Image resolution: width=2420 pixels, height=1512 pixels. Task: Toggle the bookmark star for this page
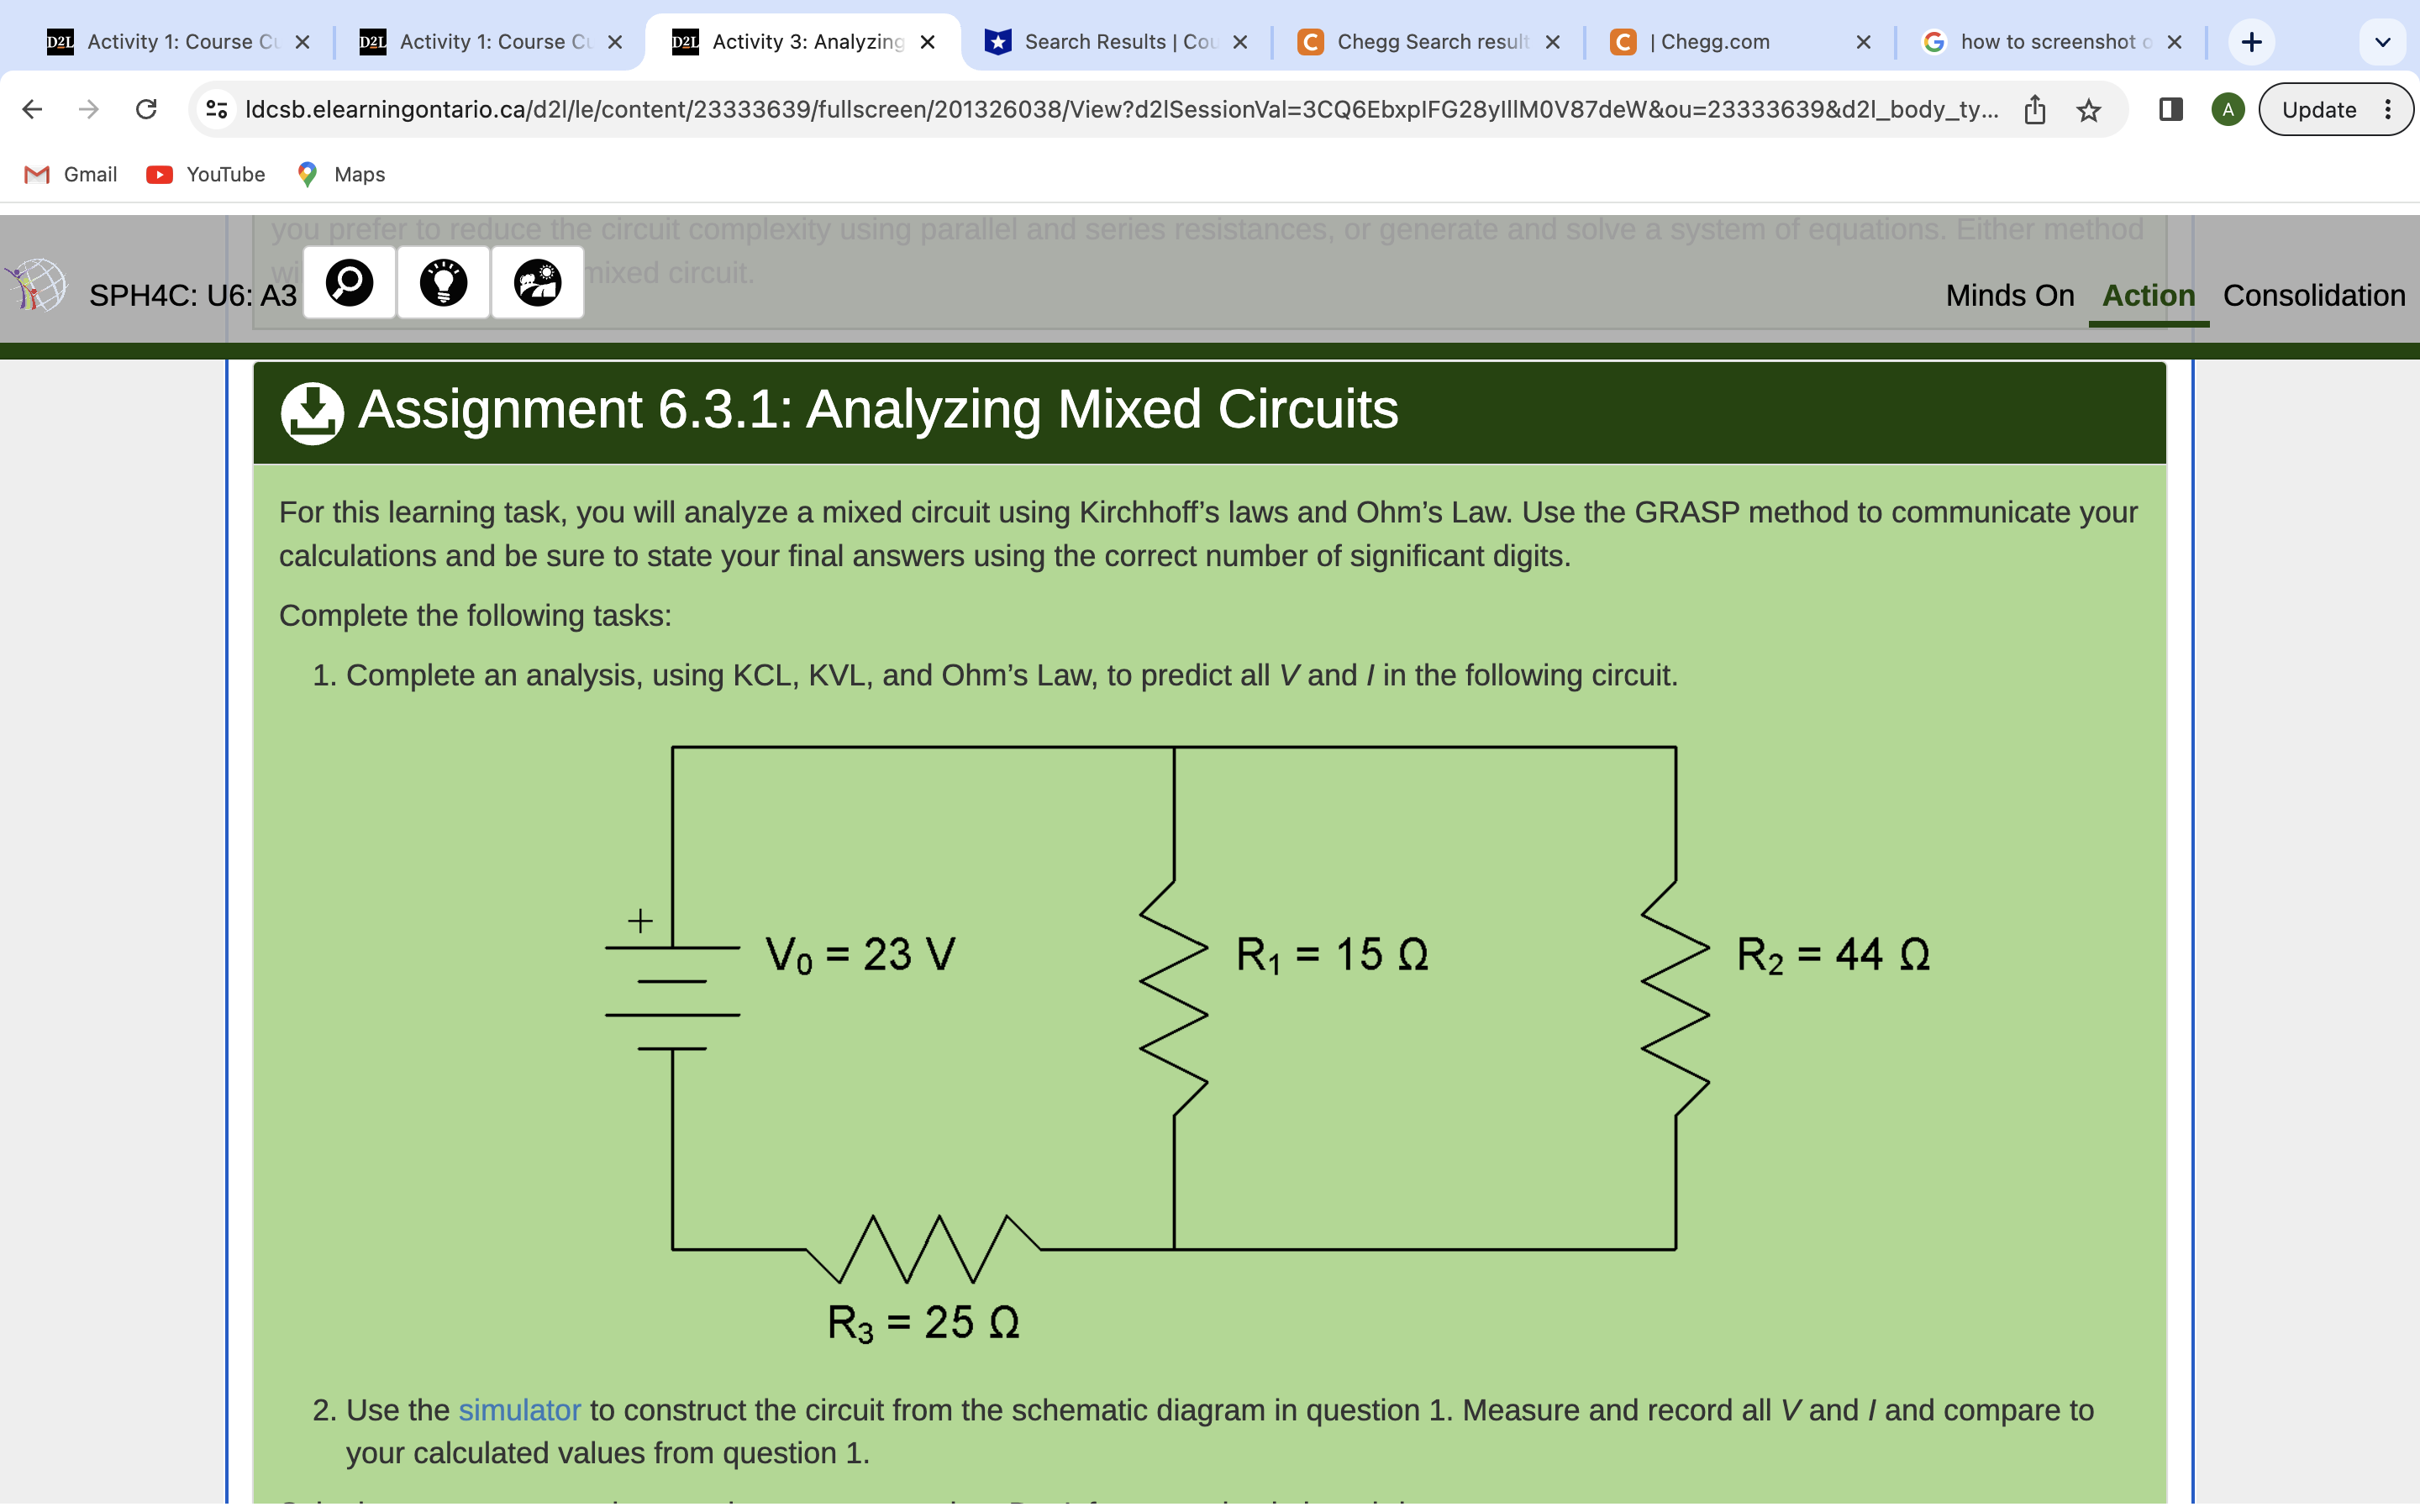2088,109
